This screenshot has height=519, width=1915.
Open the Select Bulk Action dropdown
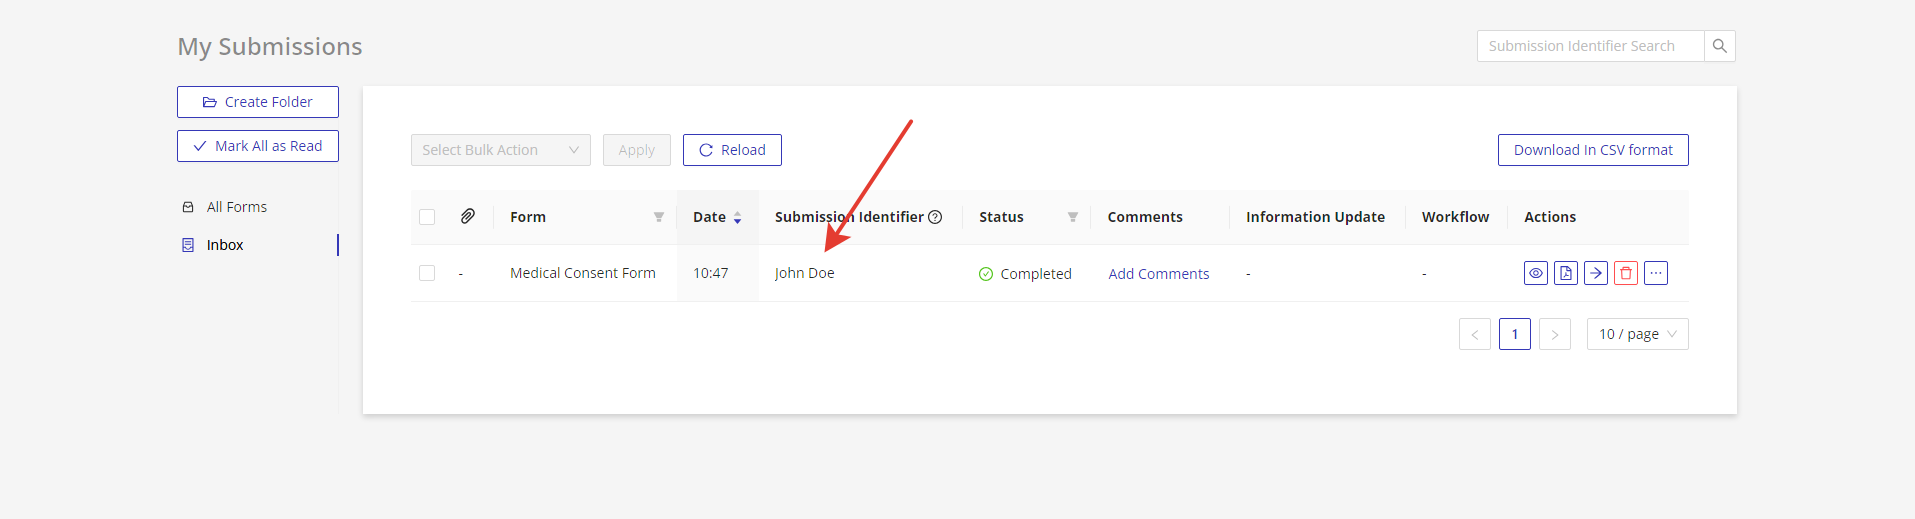500,150
